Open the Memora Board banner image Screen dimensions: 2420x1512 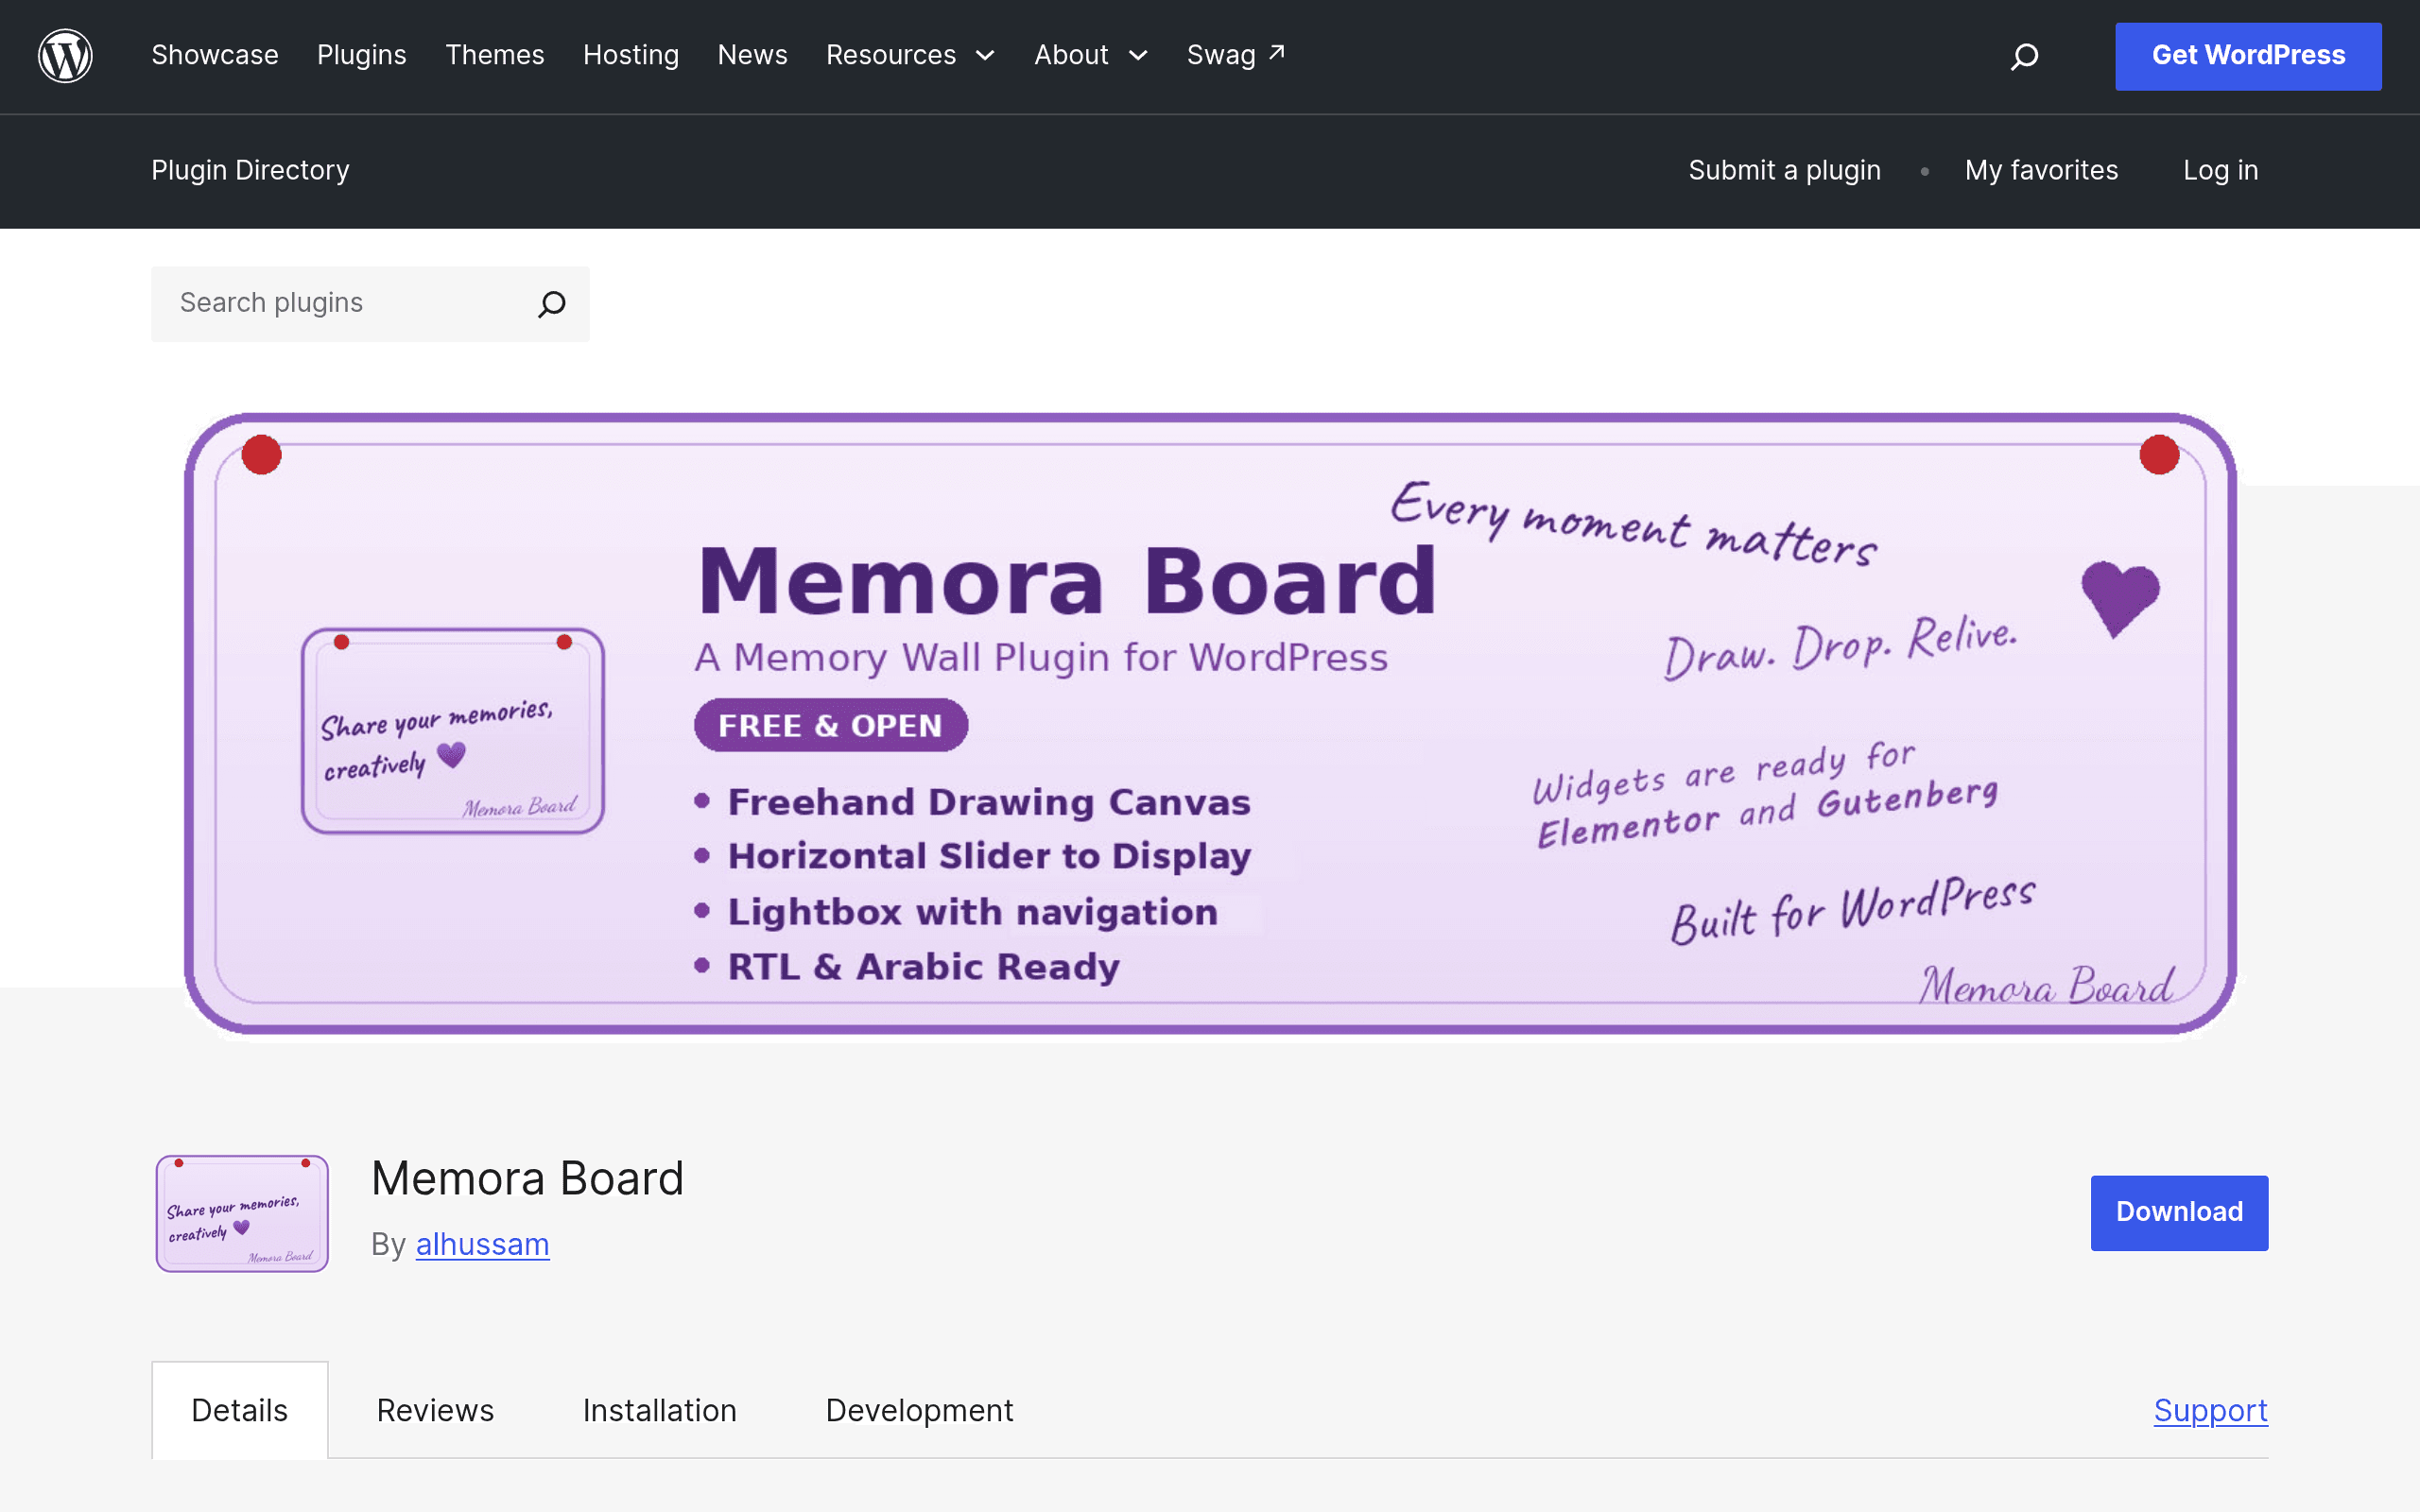[1210, 724]
